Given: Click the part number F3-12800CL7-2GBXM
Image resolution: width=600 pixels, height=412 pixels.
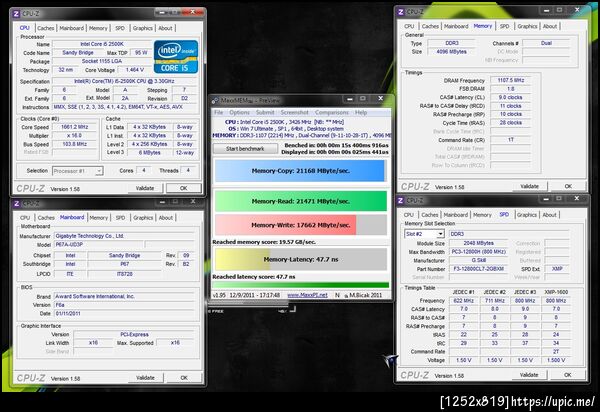Looking at the screenshot, I should pos(478,269).
